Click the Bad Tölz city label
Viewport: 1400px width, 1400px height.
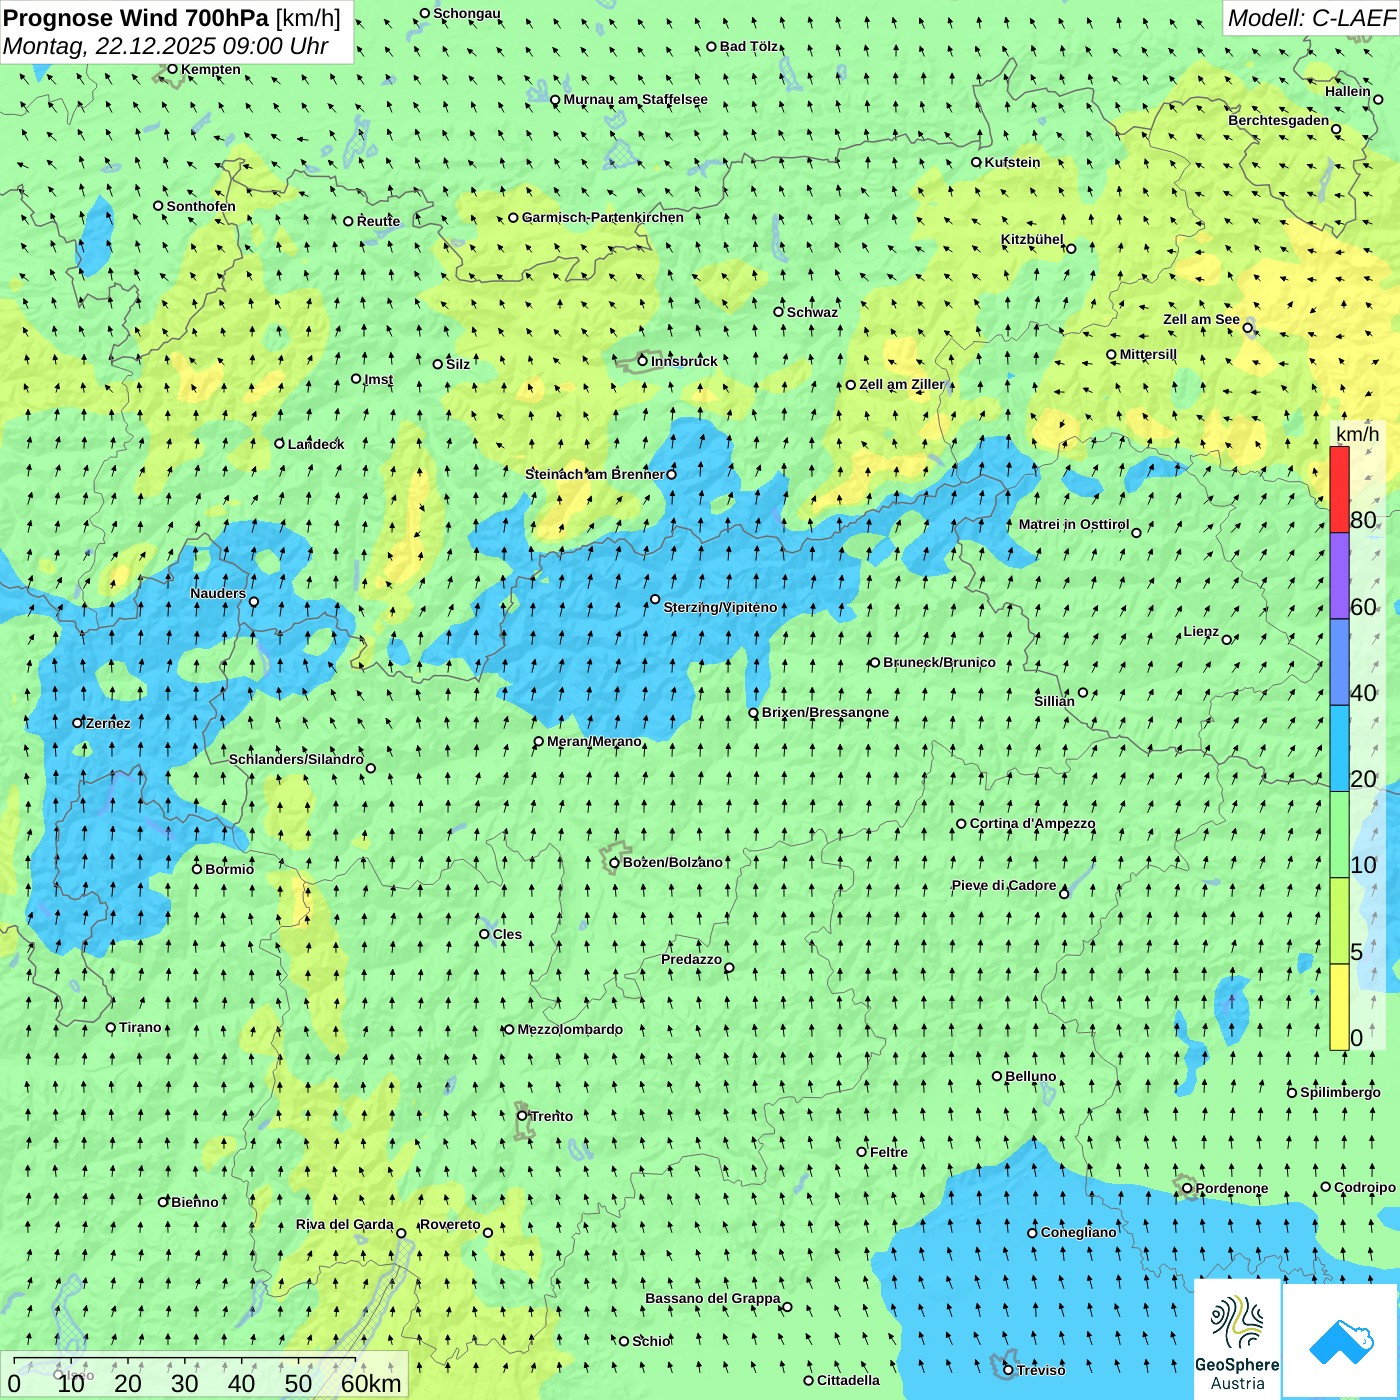(749, 46)
